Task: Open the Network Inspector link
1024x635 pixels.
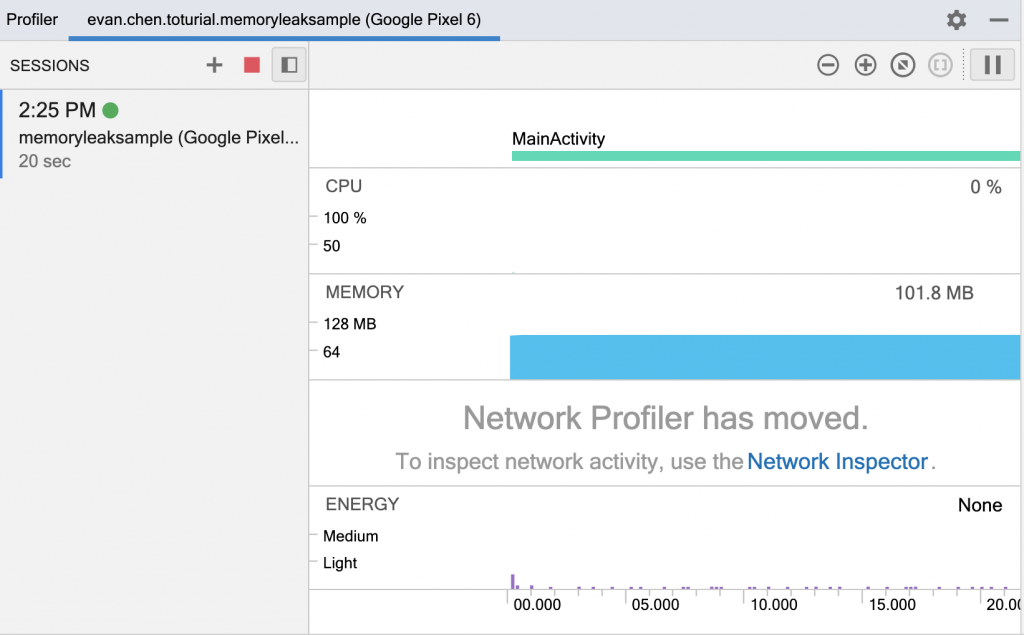Action: [838, 462]
